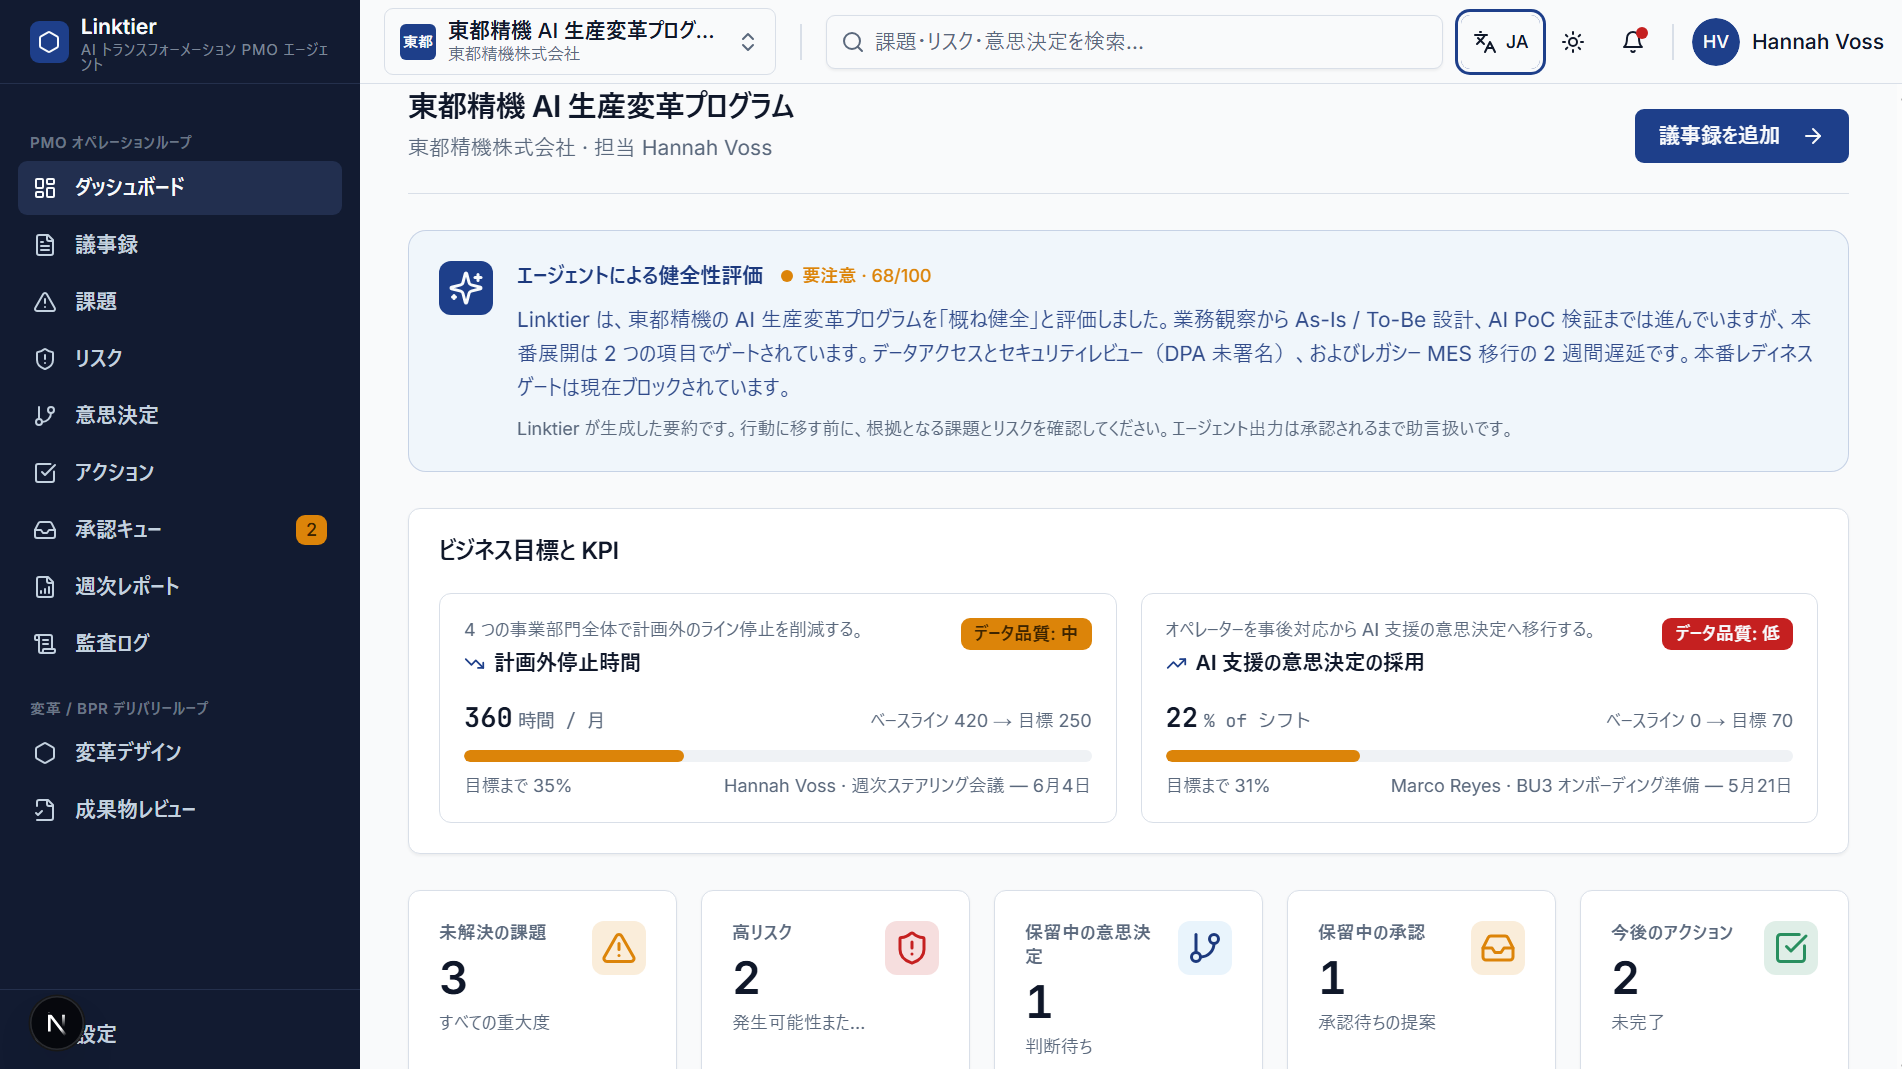This screenshot has width=1902, height=1069.
Task: Click the データ品質: 低 badge
Action: 1727,634
